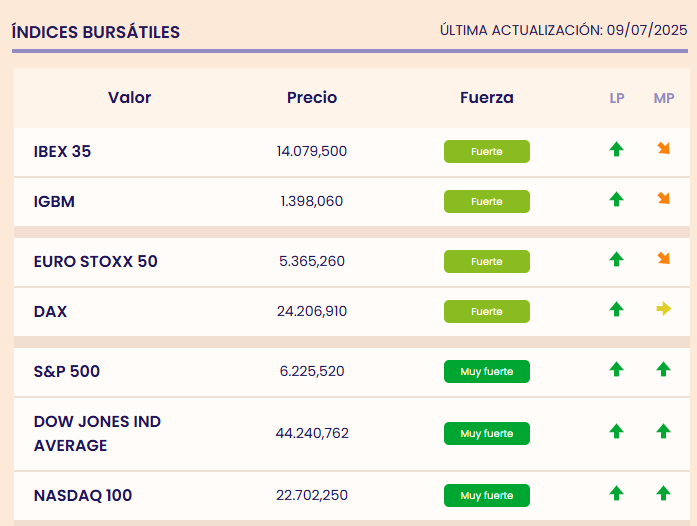Open the IBEX 35 index link
697x526 pixels.
tap(62, 152)
